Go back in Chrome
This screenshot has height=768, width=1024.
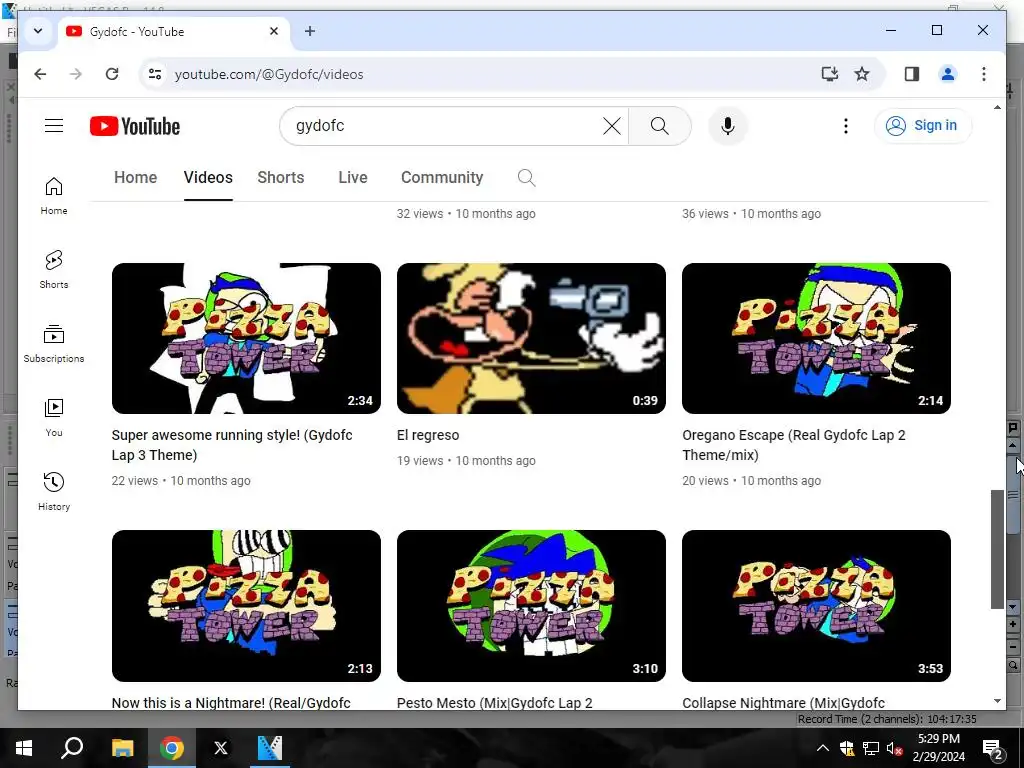tap(40, 74)
